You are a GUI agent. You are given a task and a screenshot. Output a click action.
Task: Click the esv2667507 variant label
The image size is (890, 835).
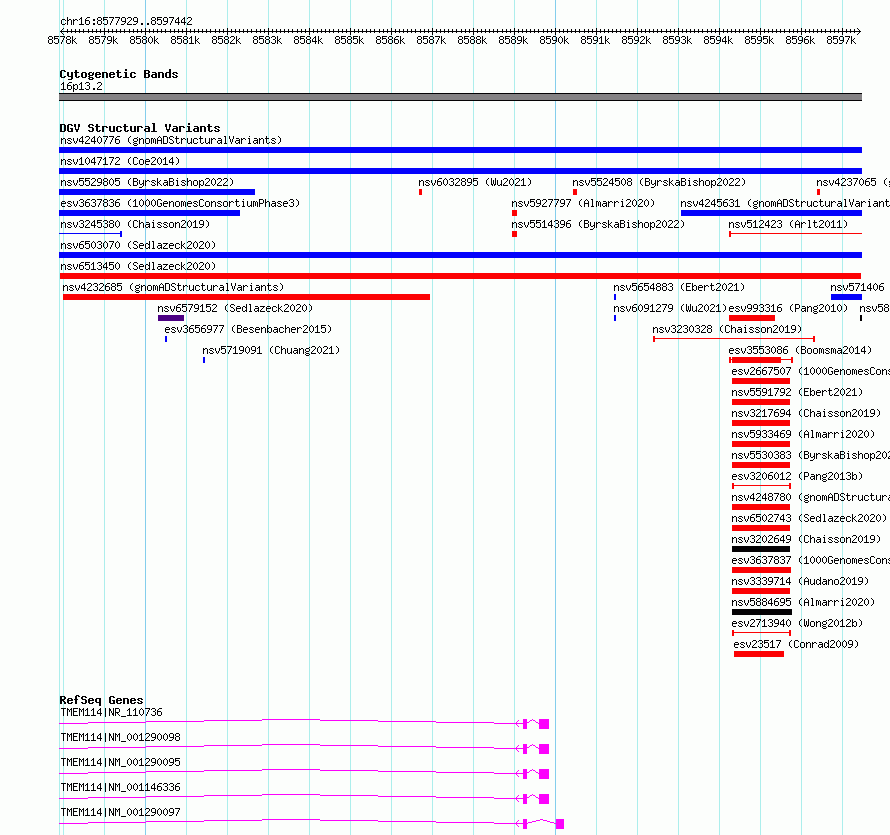[811, 371]
